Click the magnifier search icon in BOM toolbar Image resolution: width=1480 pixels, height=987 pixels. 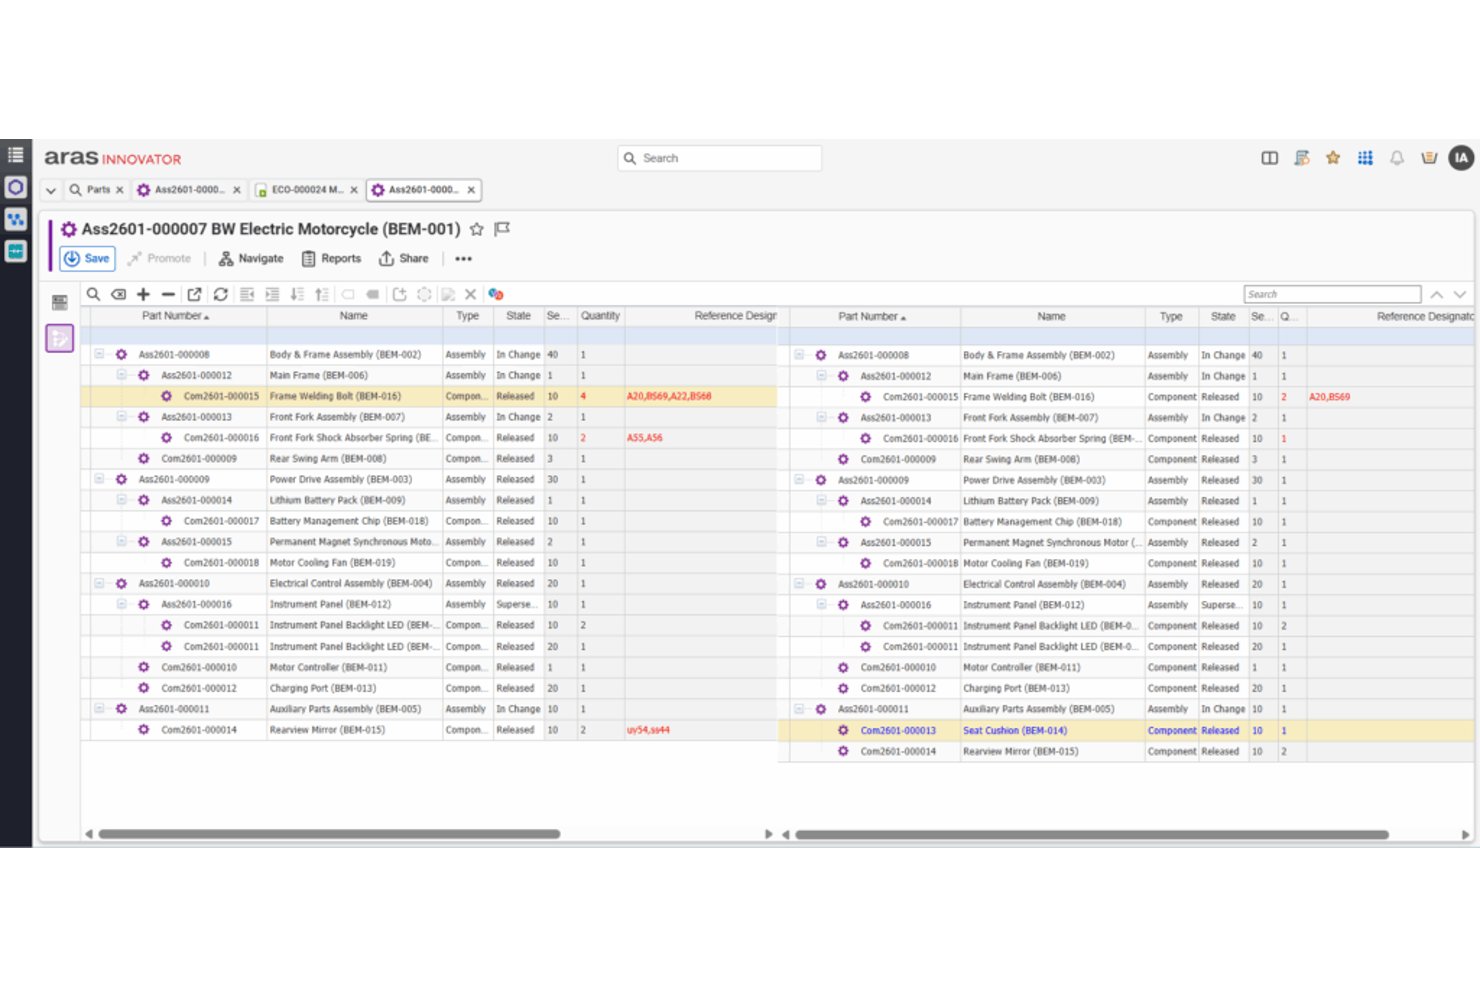click(93, 294)
